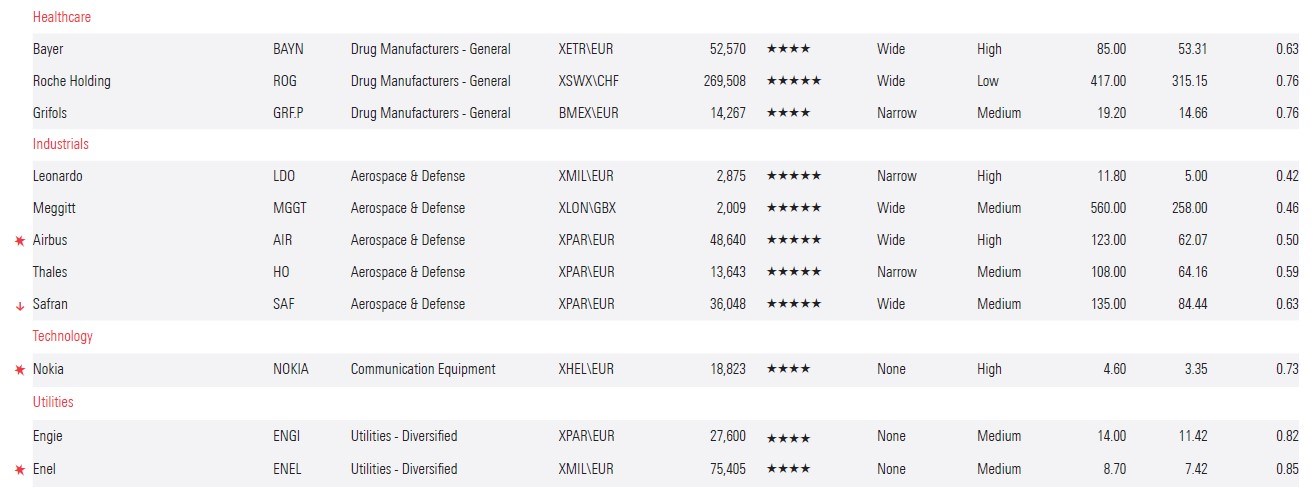Screen dimensions: 1314x490
Task: Click the red down arrow beside Safran
Action: 19,306
